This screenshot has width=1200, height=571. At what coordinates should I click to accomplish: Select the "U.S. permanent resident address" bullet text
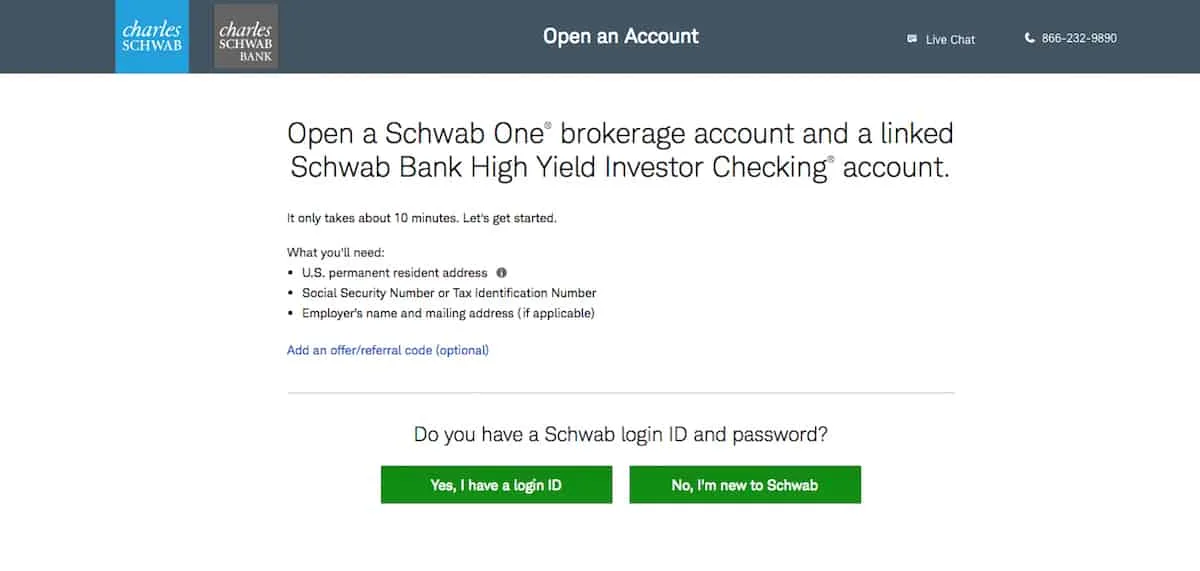click(395, 272)
